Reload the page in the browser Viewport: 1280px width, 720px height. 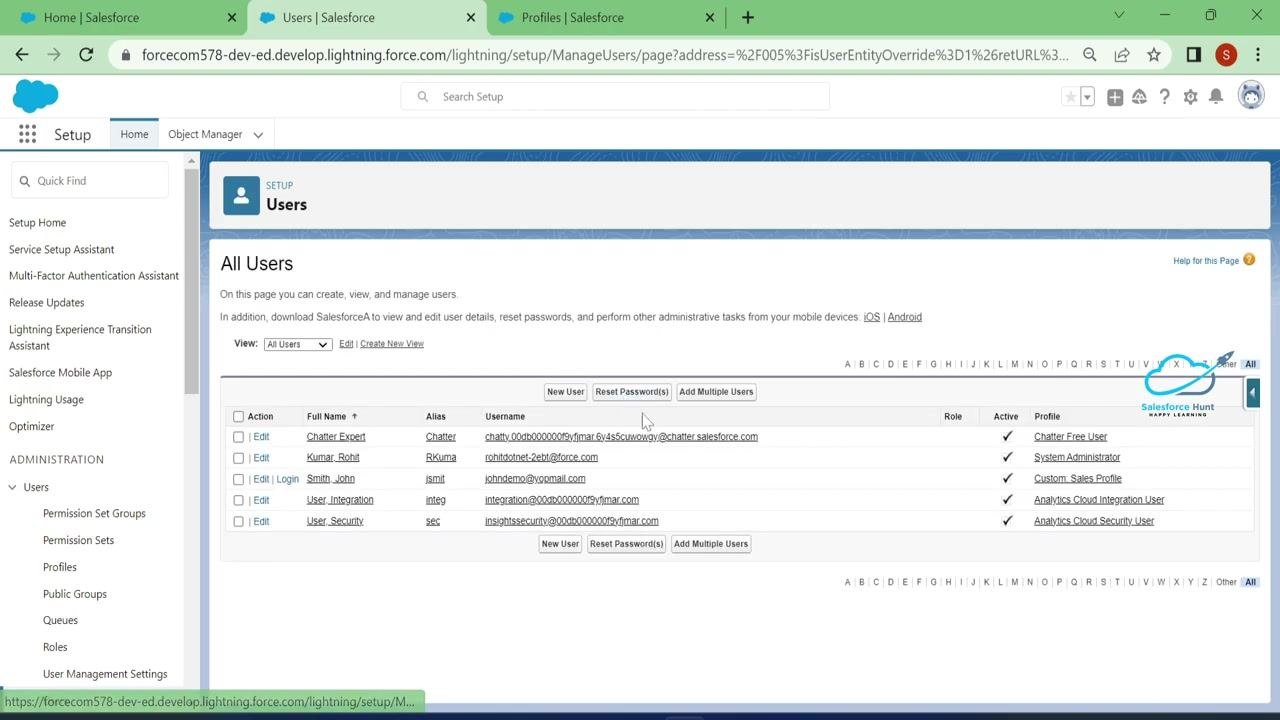(86, 55)
